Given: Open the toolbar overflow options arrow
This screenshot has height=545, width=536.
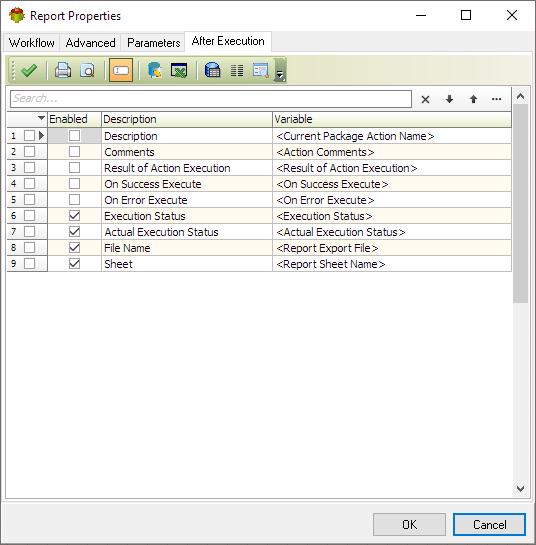Looking at the screenshot, I should point(280,70).
